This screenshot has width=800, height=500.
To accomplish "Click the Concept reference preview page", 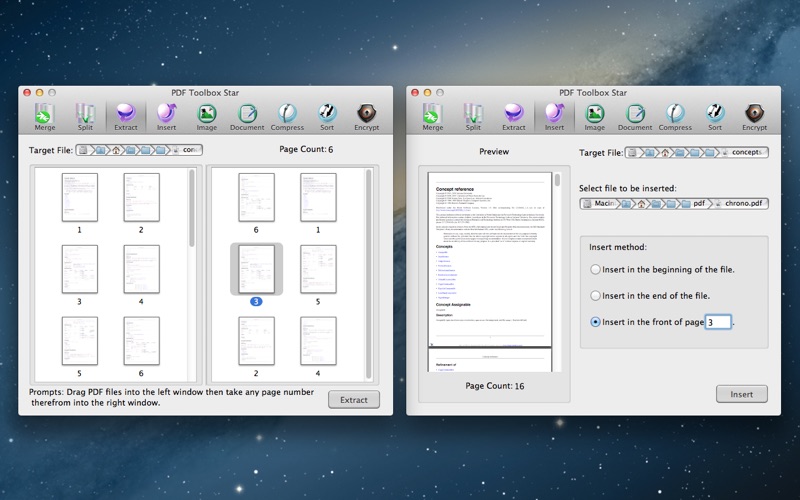I will [490, 259].
